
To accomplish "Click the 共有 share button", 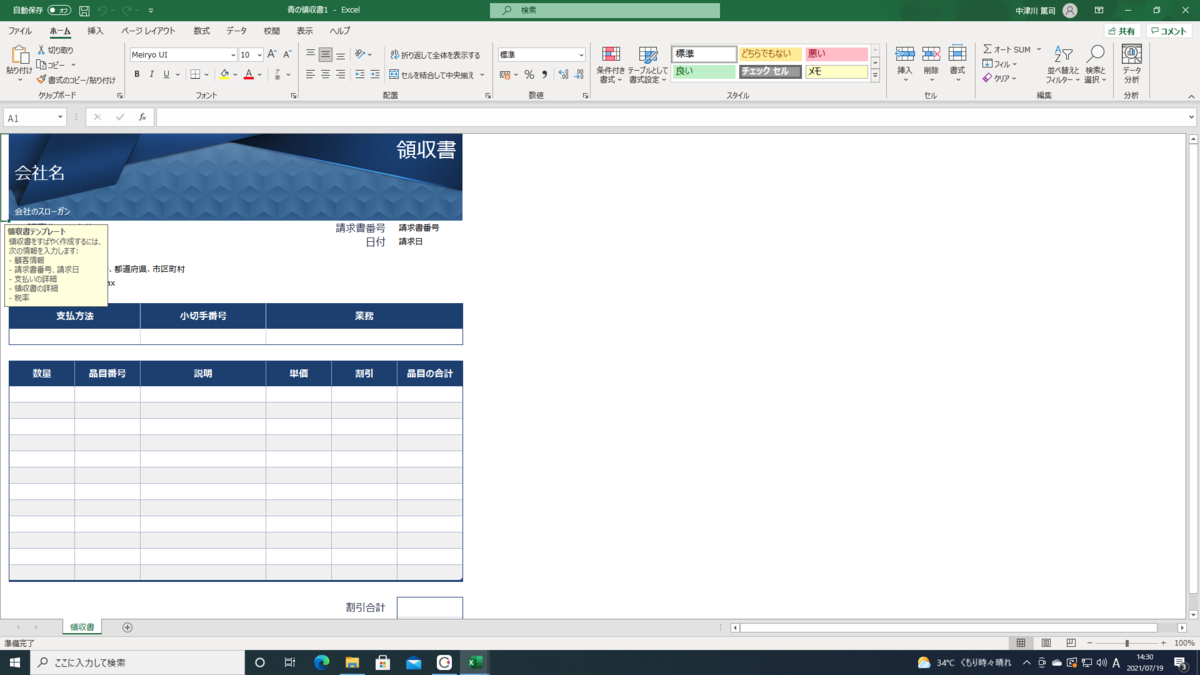I will [1121, 31].
